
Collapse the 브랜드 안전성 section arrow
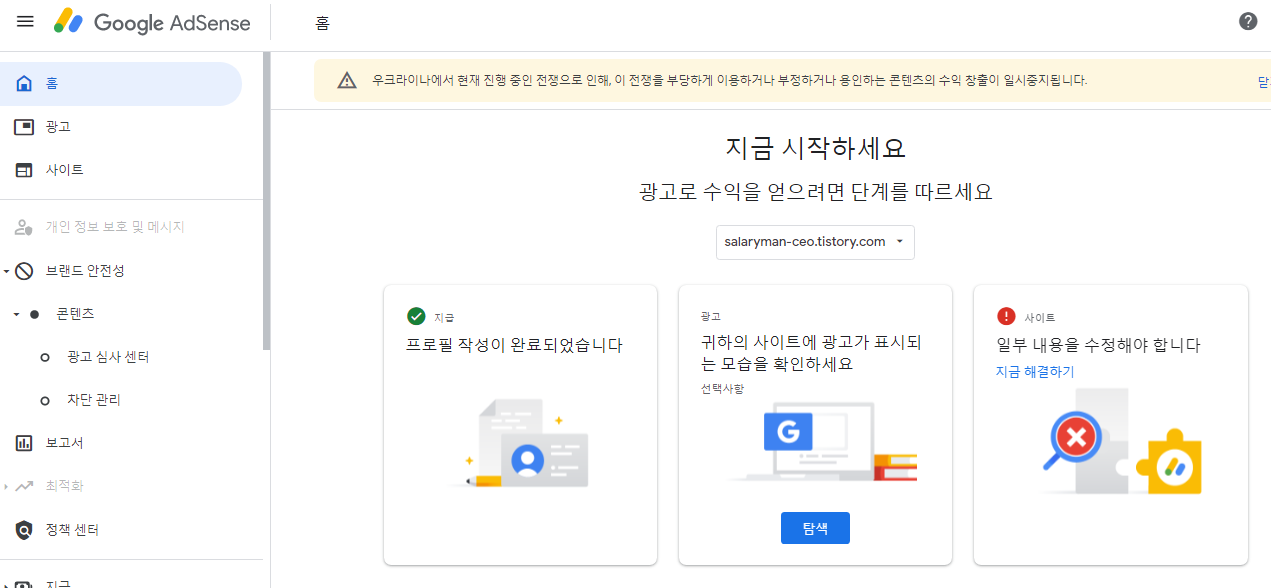click(6, 271)
